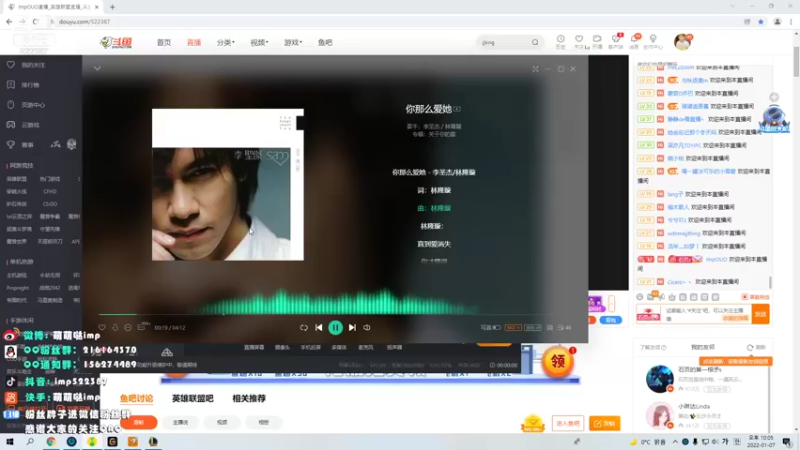Skip to the next track in player

[352, 328]
